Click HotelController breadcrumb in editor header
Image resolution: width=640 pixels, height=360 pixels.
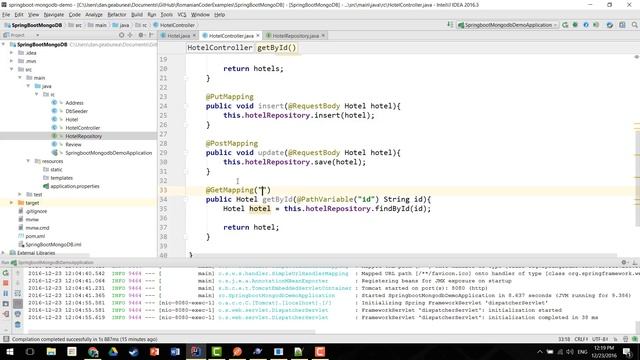pyautogui.click(x=220, y=48)
